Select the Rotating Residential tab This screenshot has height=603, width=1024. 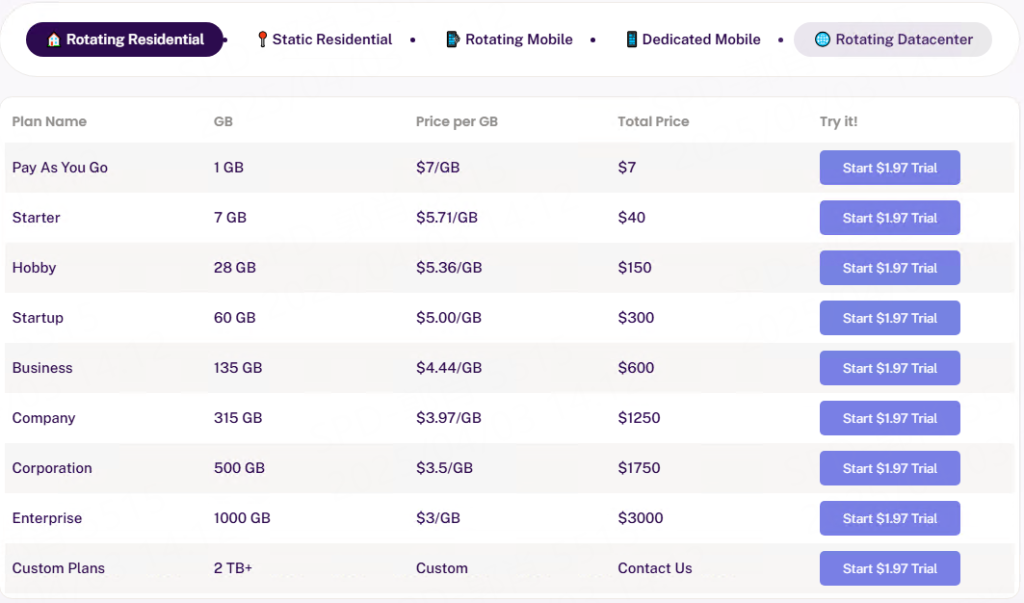point(134,40)
